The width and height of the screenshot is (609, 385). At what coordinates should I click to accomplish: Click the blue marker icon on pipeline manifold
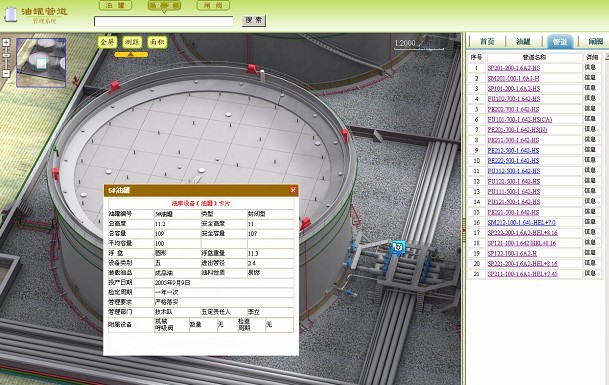pos(398,247)
